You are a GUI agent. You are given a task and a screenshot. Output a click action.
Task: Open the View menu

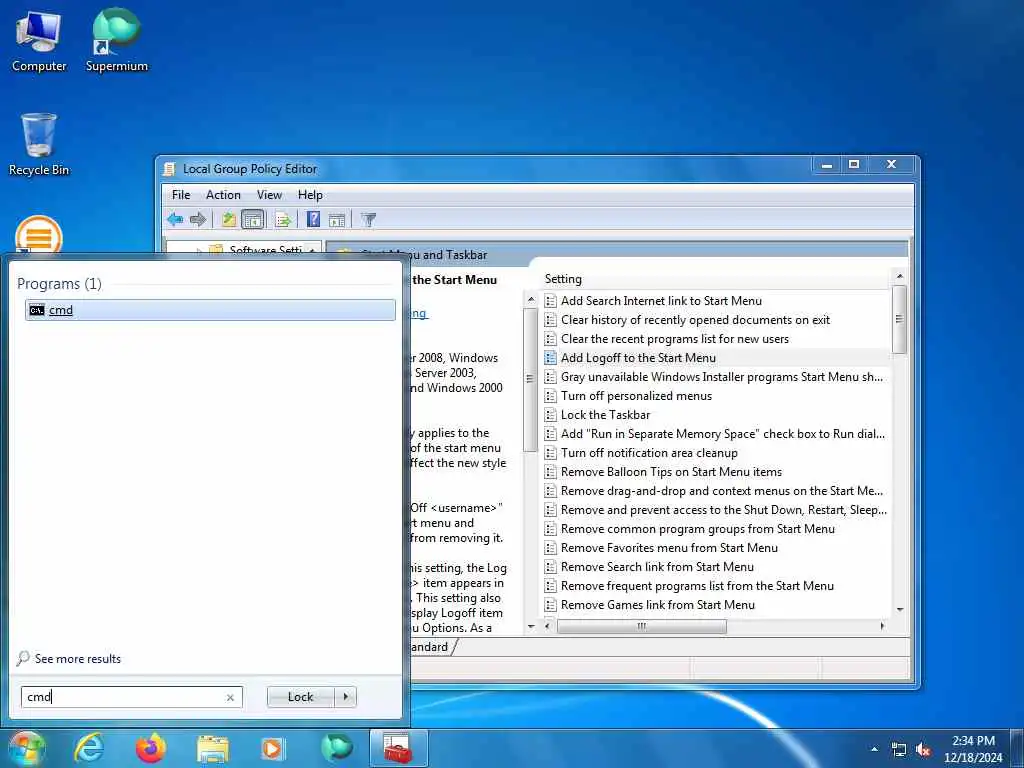pos(269,195)
